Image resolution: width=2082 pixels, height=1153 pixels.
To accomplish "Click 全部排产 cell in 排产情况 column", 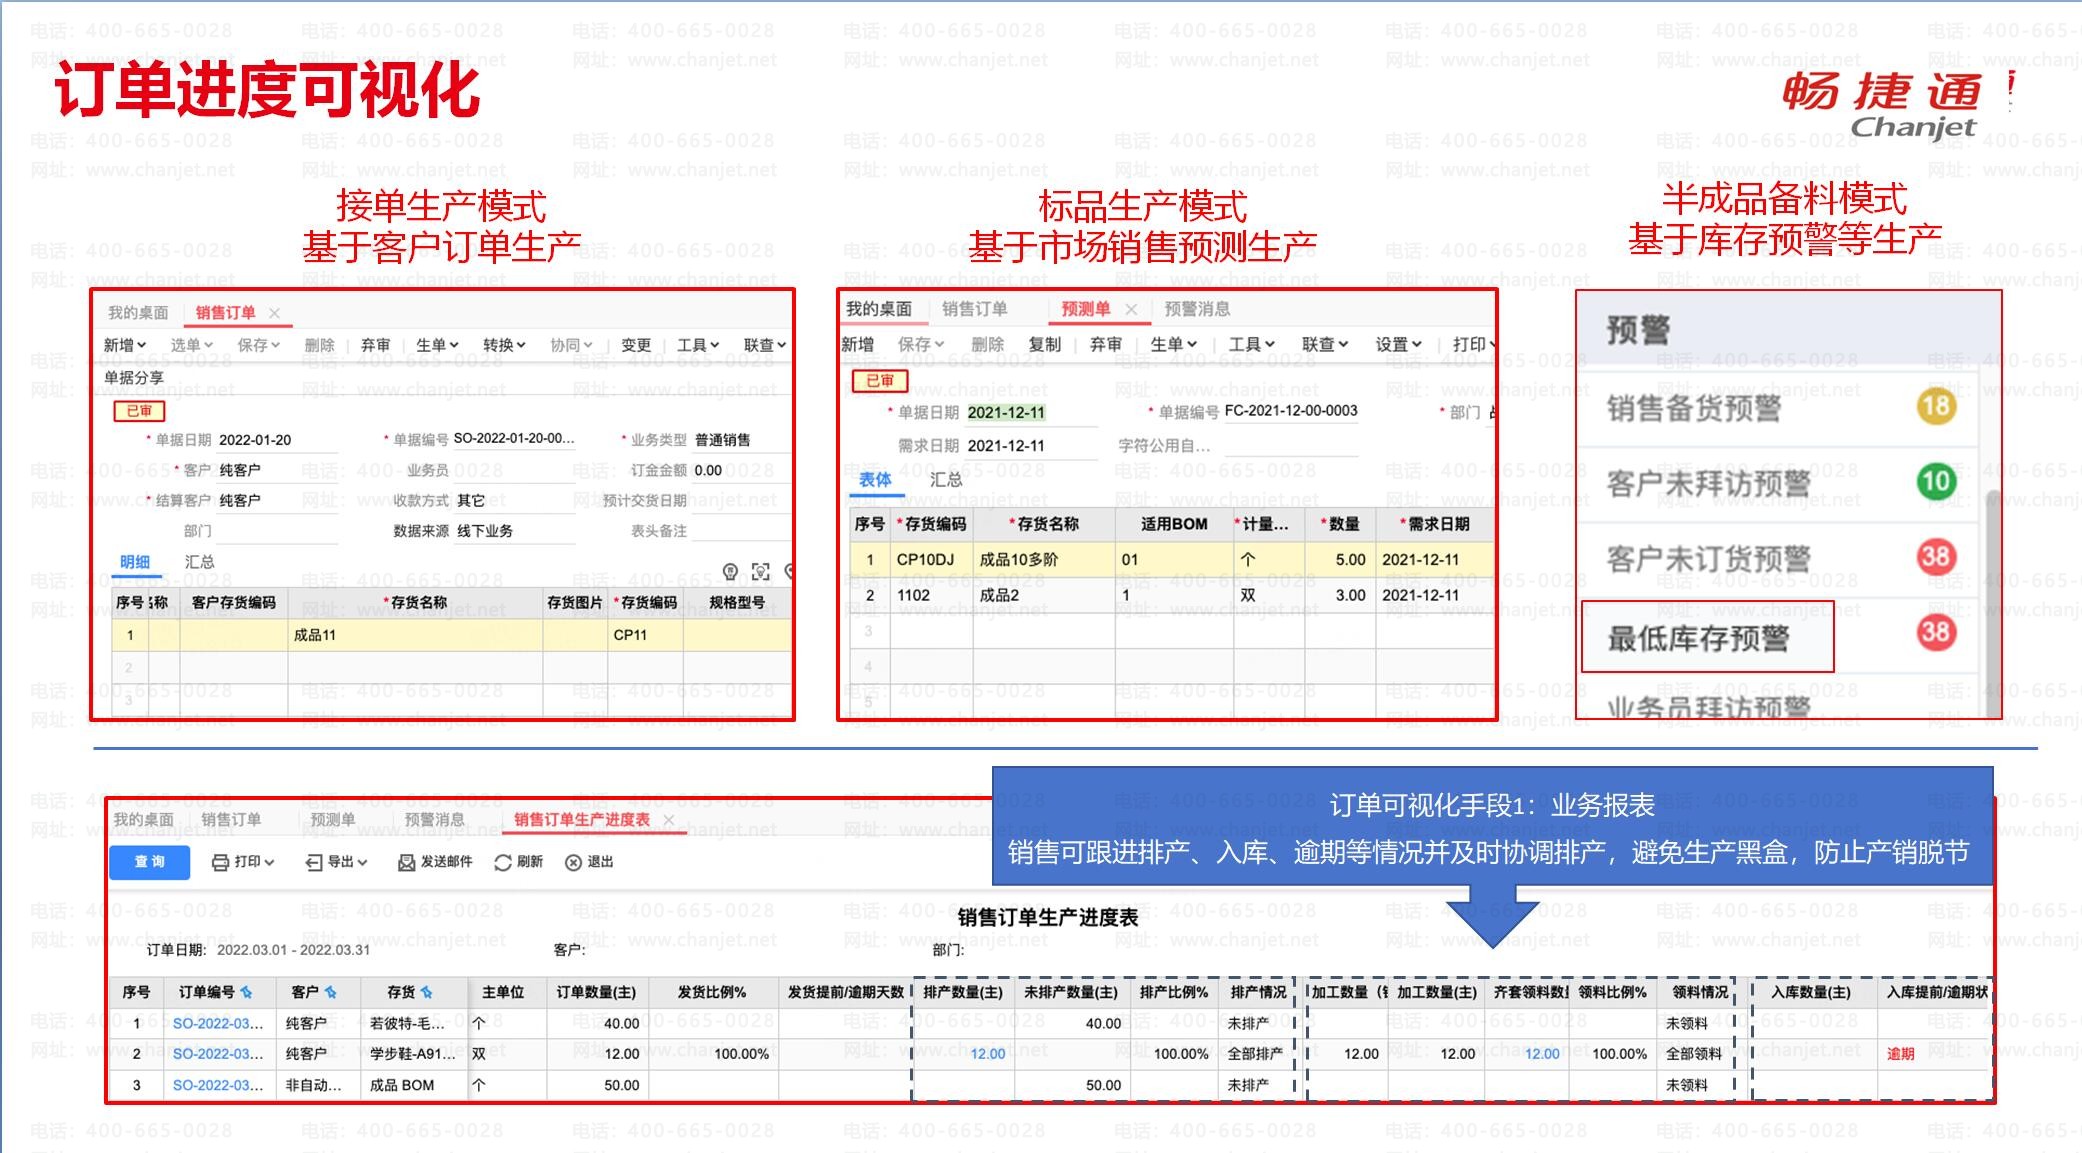I will click(1255, 1054).
